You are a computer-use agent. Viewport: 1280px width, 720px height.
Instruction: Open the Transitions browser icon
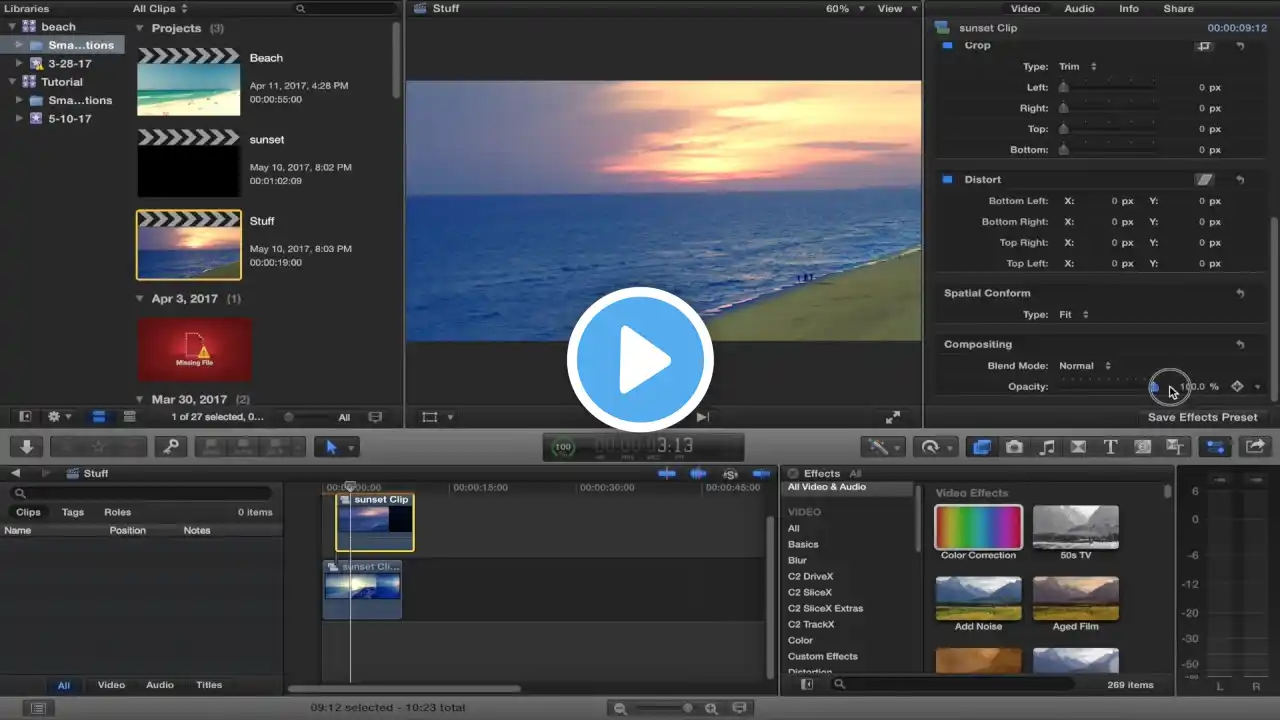[x=1078, y=447]
